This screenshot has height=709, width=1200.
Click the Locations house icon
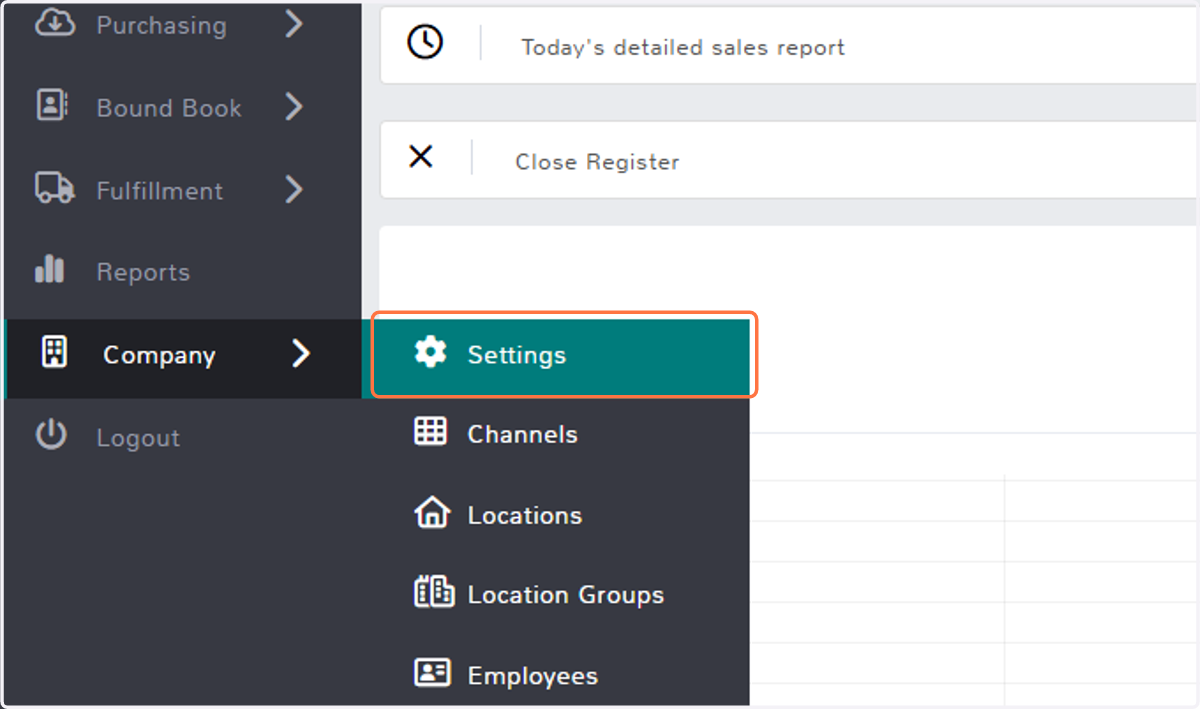[x=432, y=513]
